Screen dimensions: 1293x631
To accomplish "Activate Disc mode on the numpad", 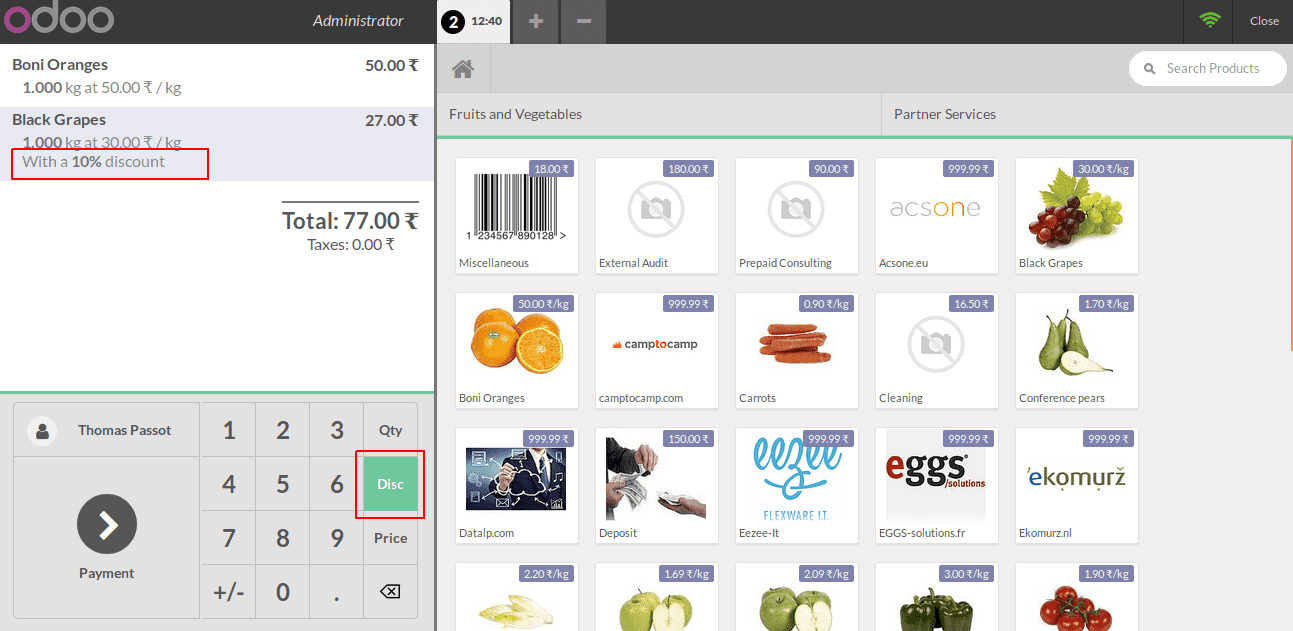I will point(390,484).
